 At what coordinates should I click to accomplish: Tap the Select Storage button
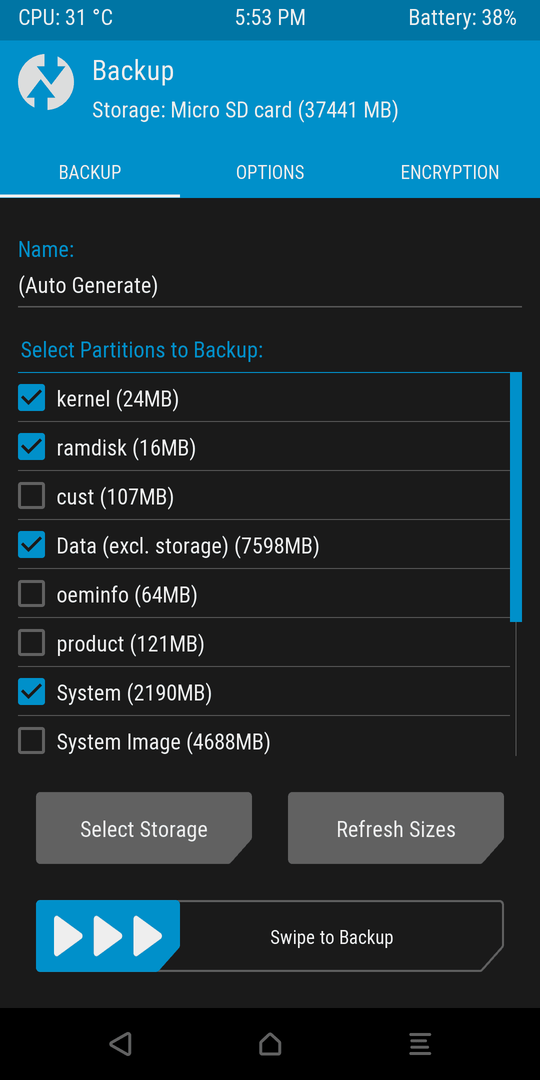click(x=144, y=829)
